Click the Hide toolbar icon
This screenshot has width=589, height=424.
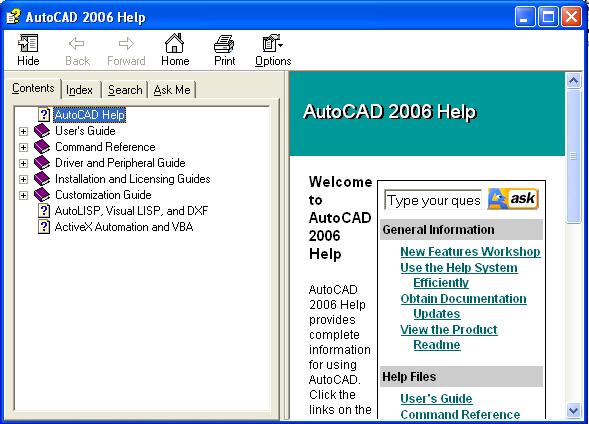point(28,43)
